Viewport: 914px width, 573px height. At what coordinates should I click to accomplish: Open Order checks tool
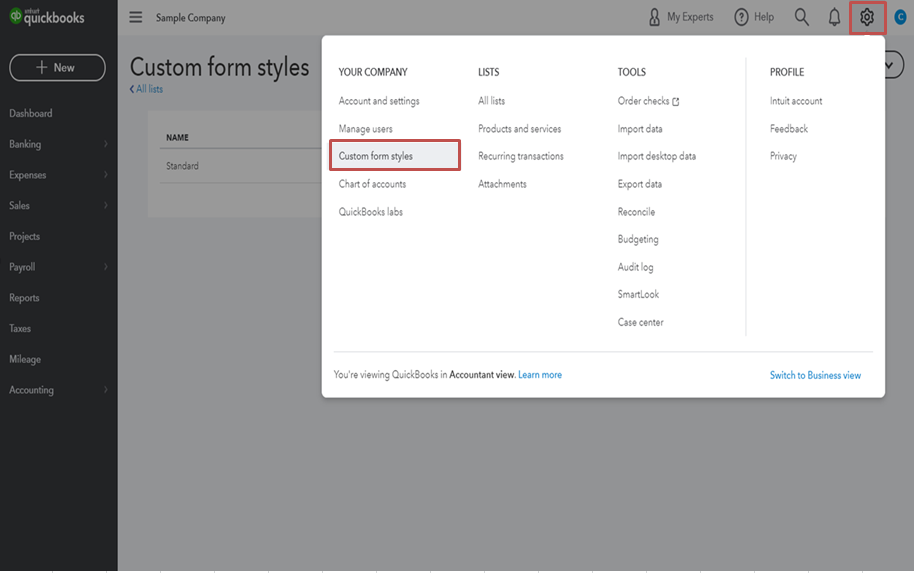[644, 101]
